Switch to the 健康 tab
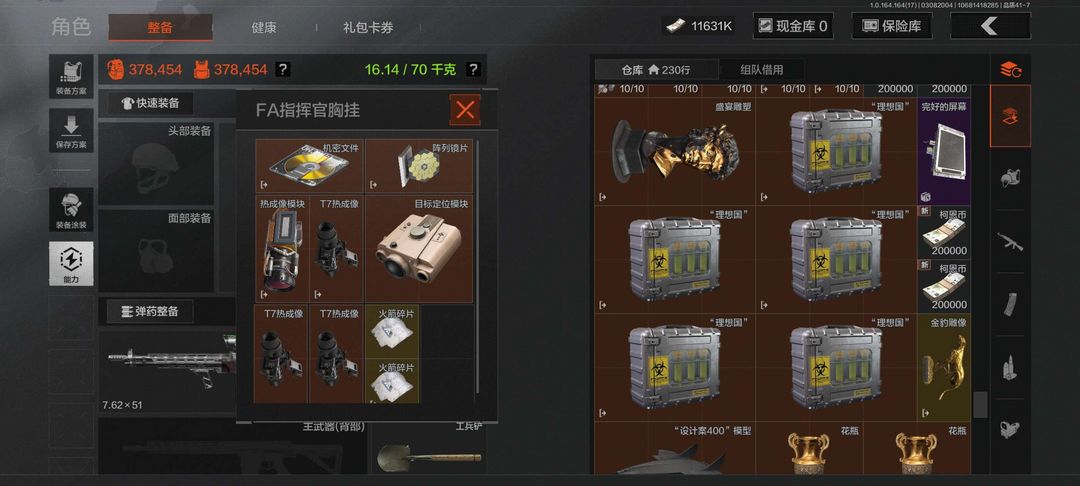Image resolution: width=1080 pixels, height=486 pixels. pyautogui.click(x=264, y=28)
